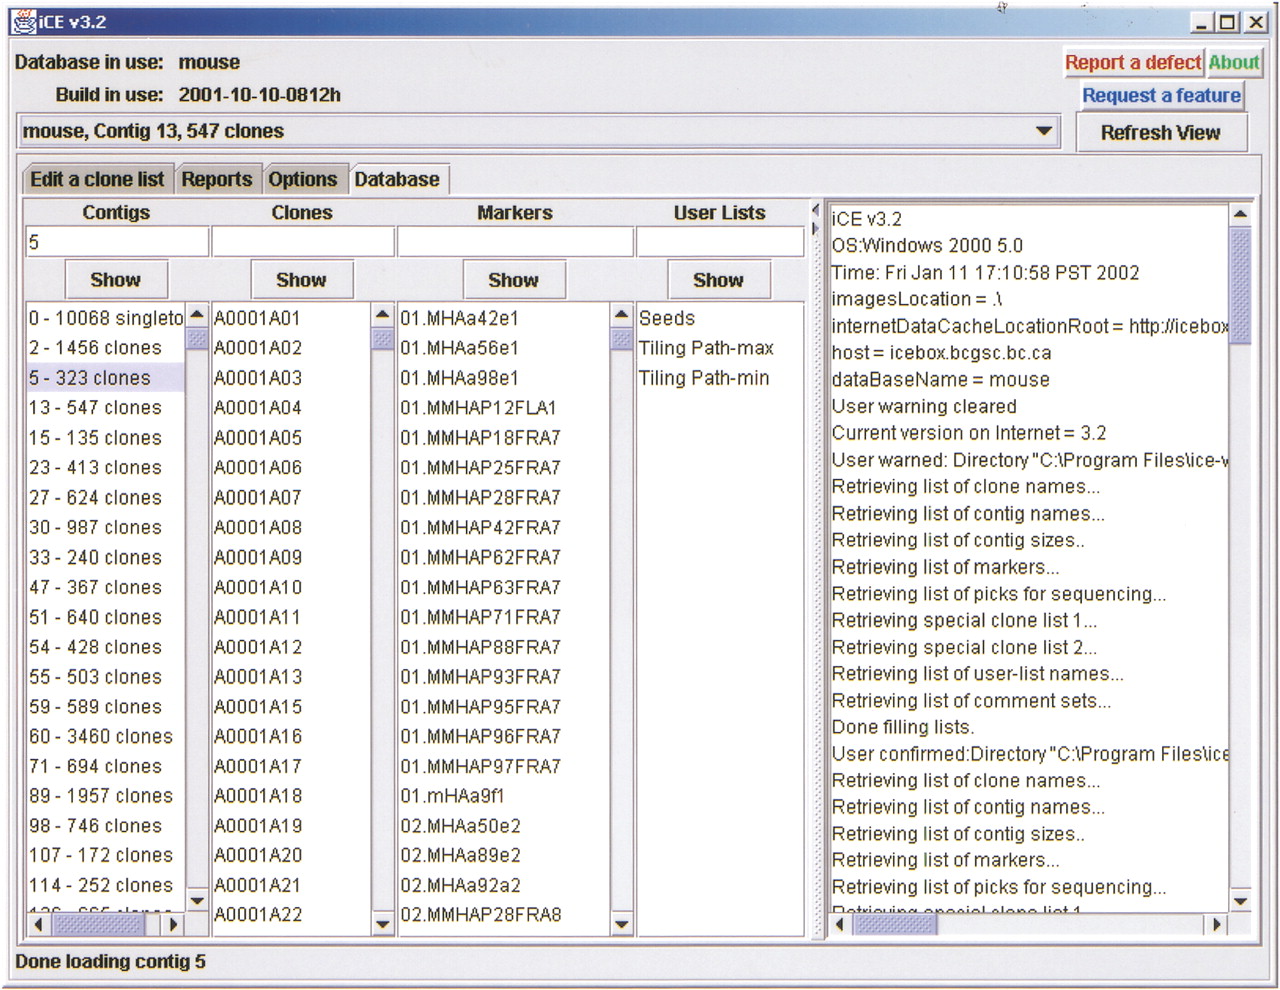This screenshot has height=990, width=1280.
Task: Select marker 01.MMHAP12FLA1
Action: tap(504, 408)
